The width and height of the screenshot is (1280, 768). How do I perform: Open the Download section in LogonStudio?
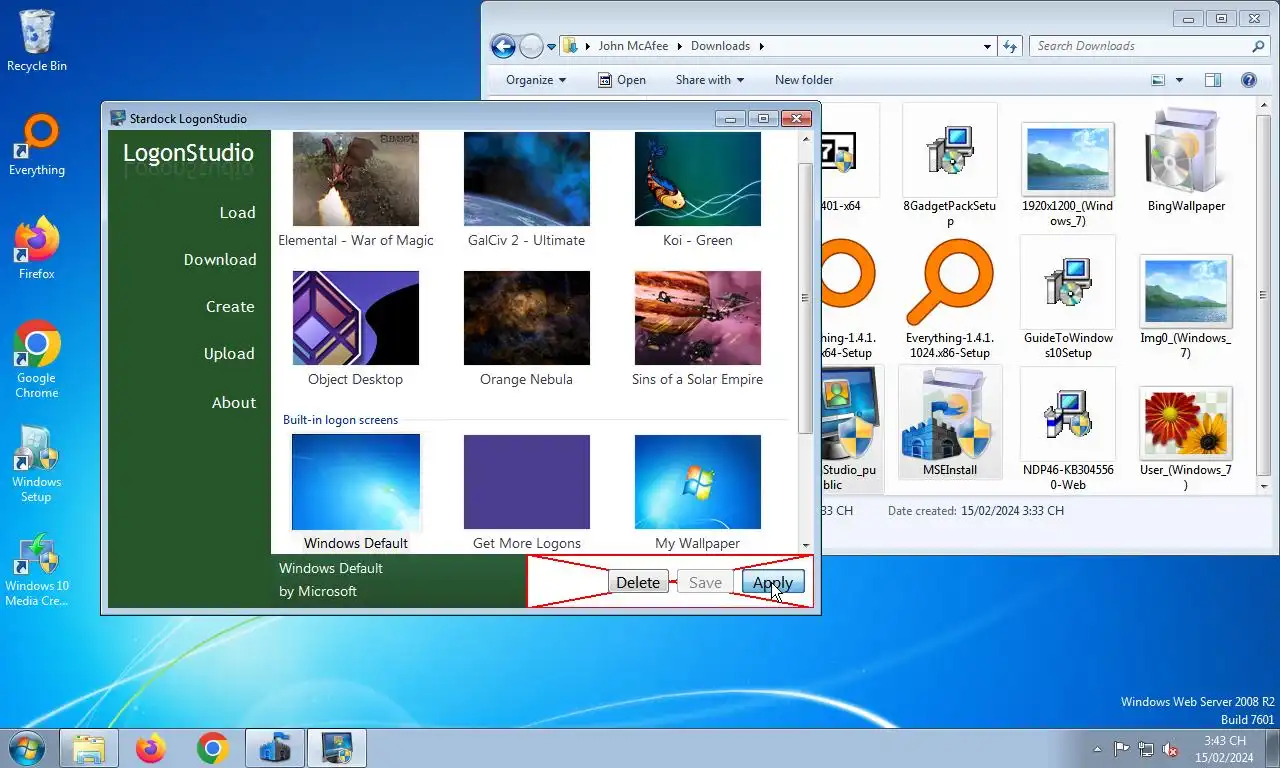[220, 259]
